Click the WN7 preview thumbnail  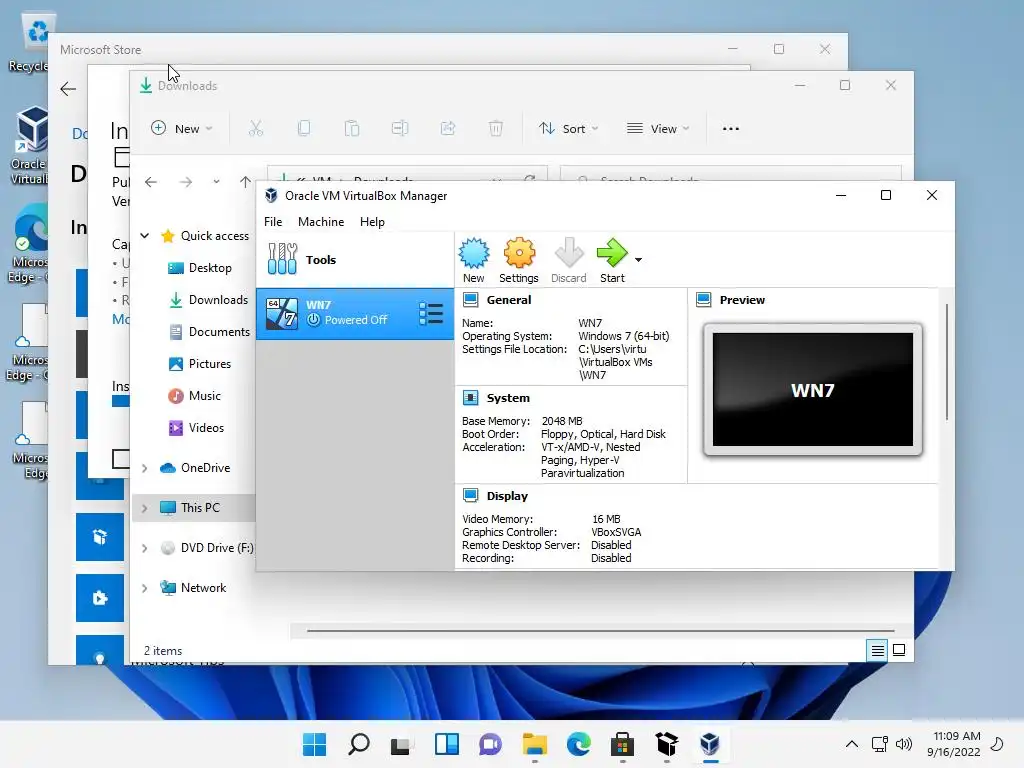pyautogui.click(x=812, y=389)
